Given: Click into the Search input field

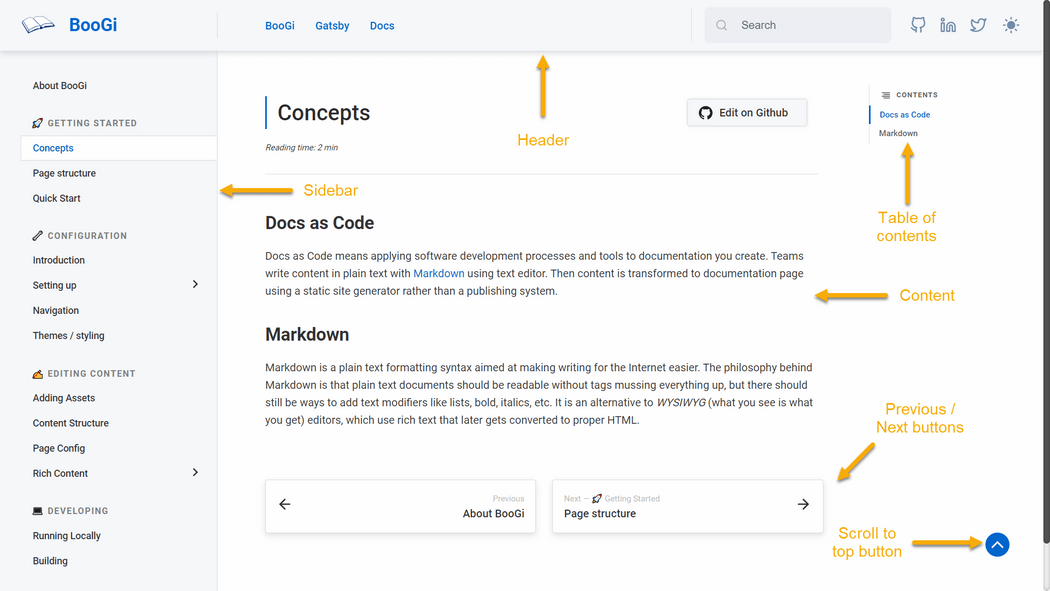Looking at the screenshot, I should tap(798, 25).
